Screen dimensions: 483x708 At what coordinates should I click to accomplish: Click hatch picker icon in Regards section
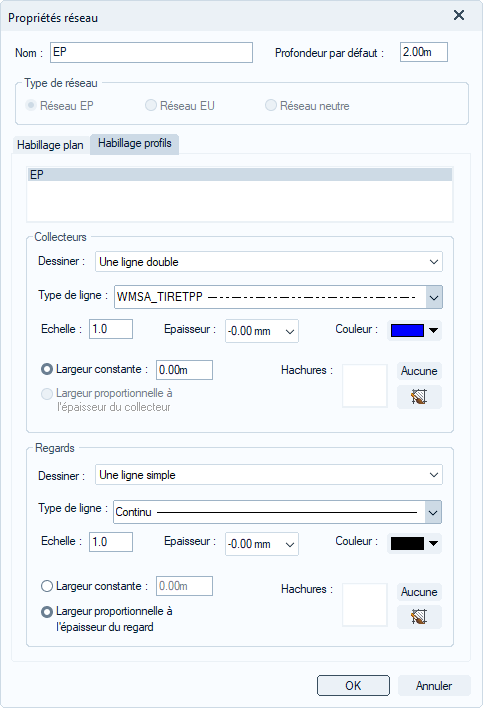pyautogui.click(x=419, y=617)
